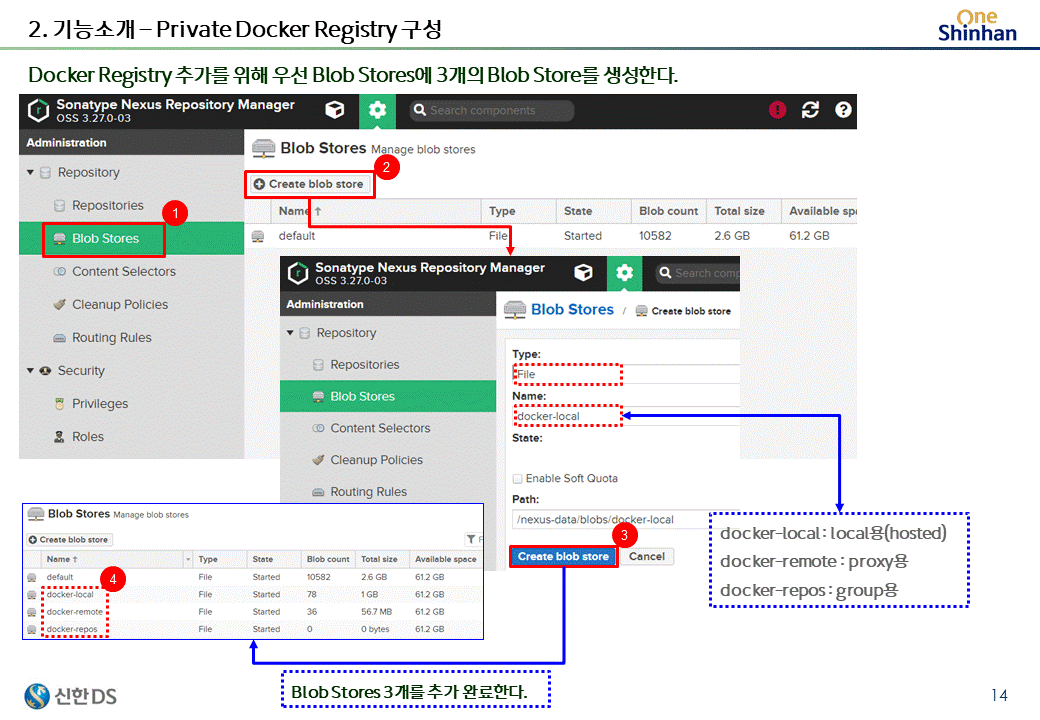The height and width of the screenshot is (720, 1040).
Task: Sort by the Name column header in the top list
Action: coord(375,211)
